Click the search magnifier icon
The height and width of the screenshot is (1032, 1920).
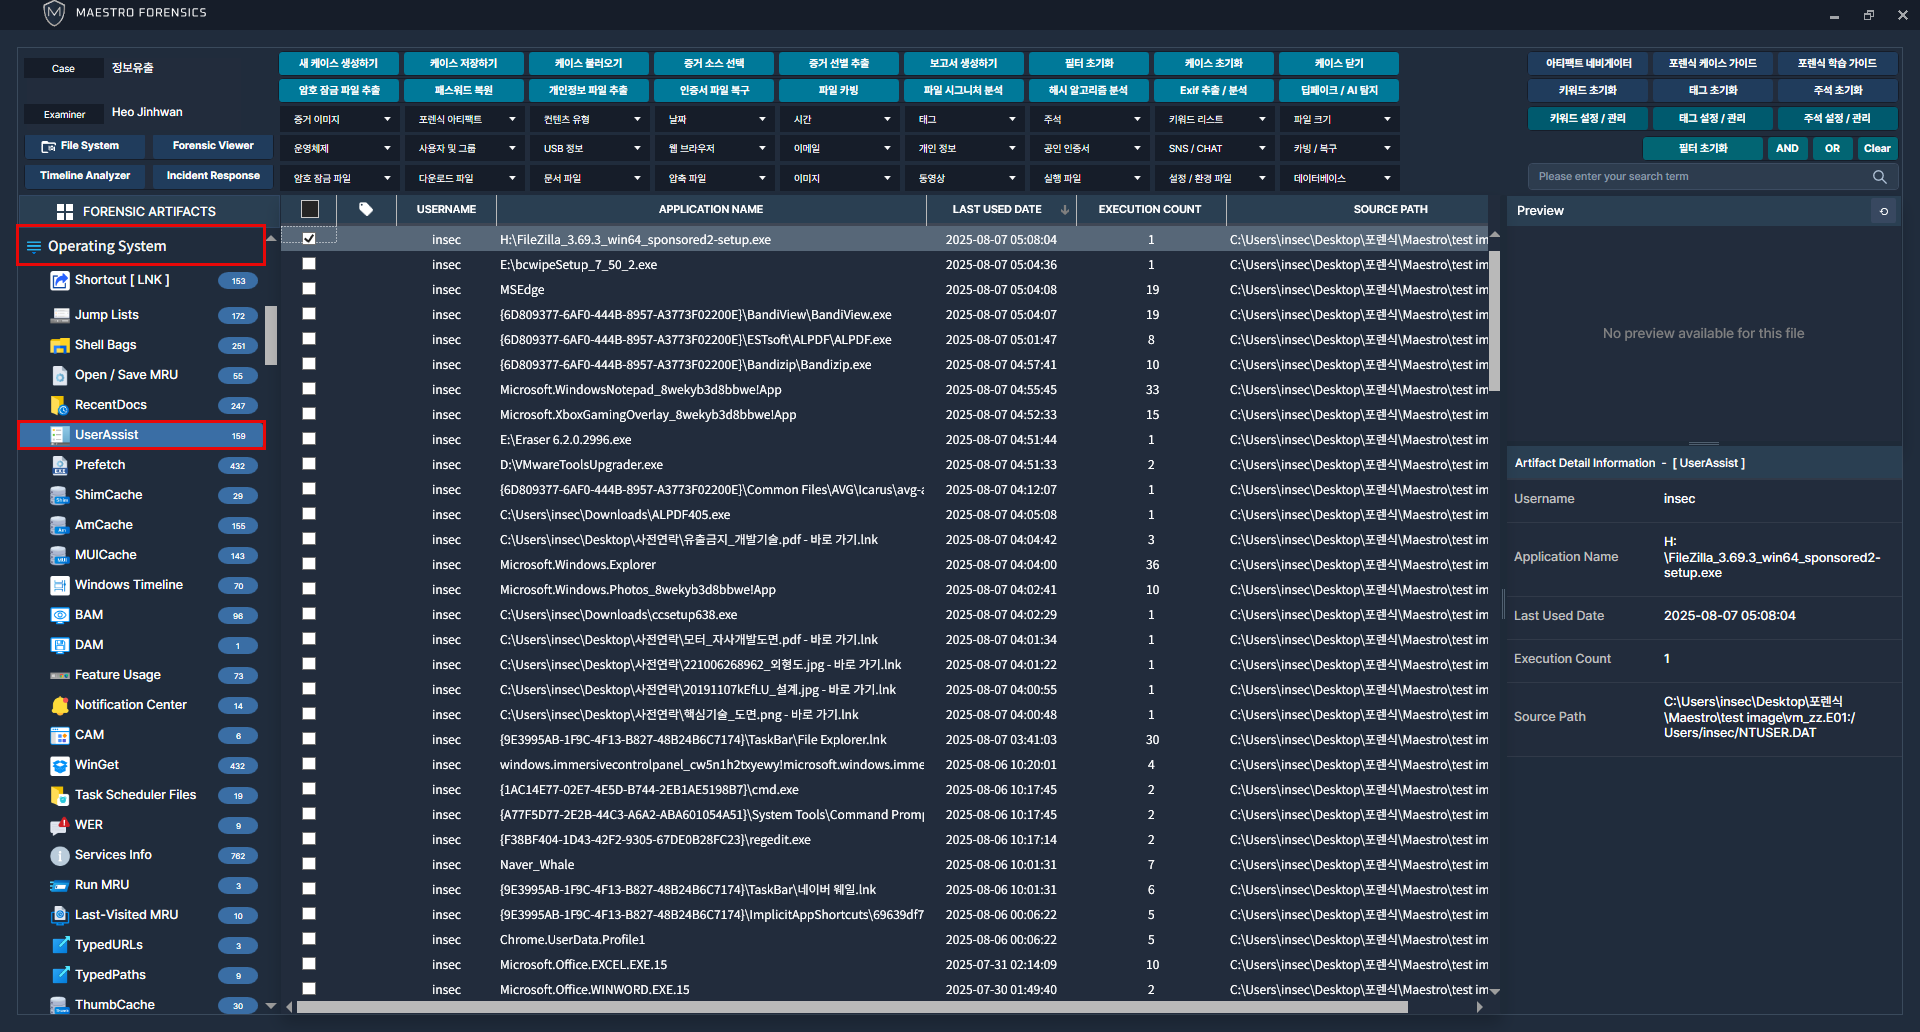pyautogui.click(x=1879, y=177)
